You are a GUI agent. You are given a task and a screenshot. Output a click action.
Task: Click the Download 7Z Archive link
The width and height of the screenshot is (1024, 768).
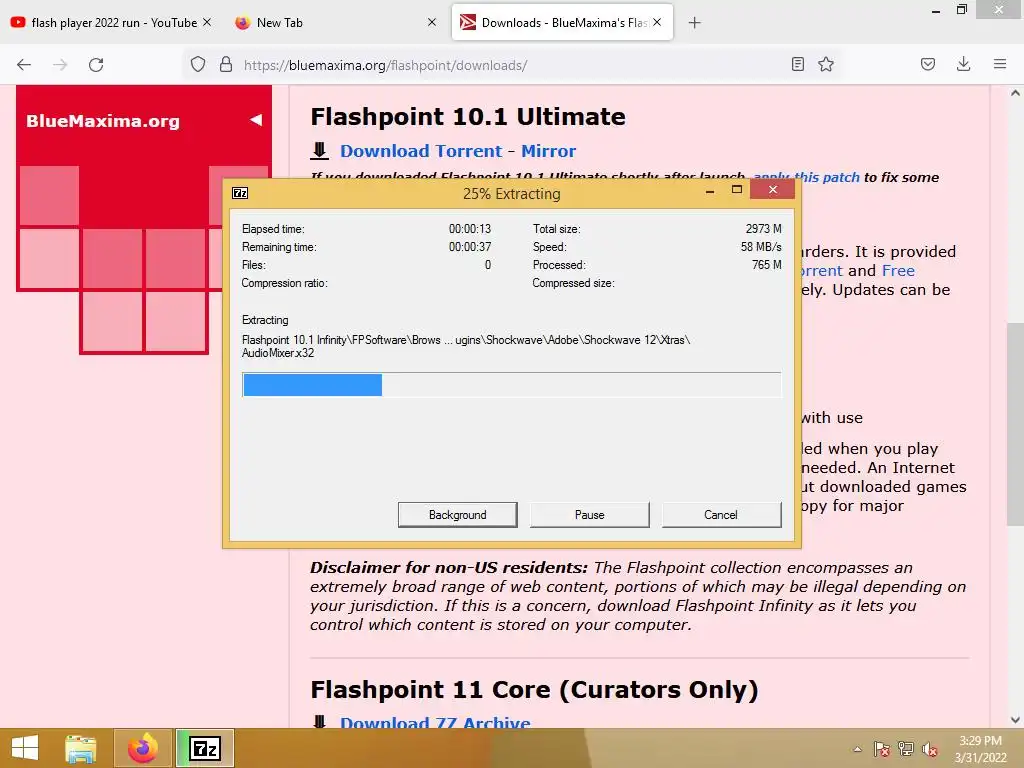coord(435,722)
